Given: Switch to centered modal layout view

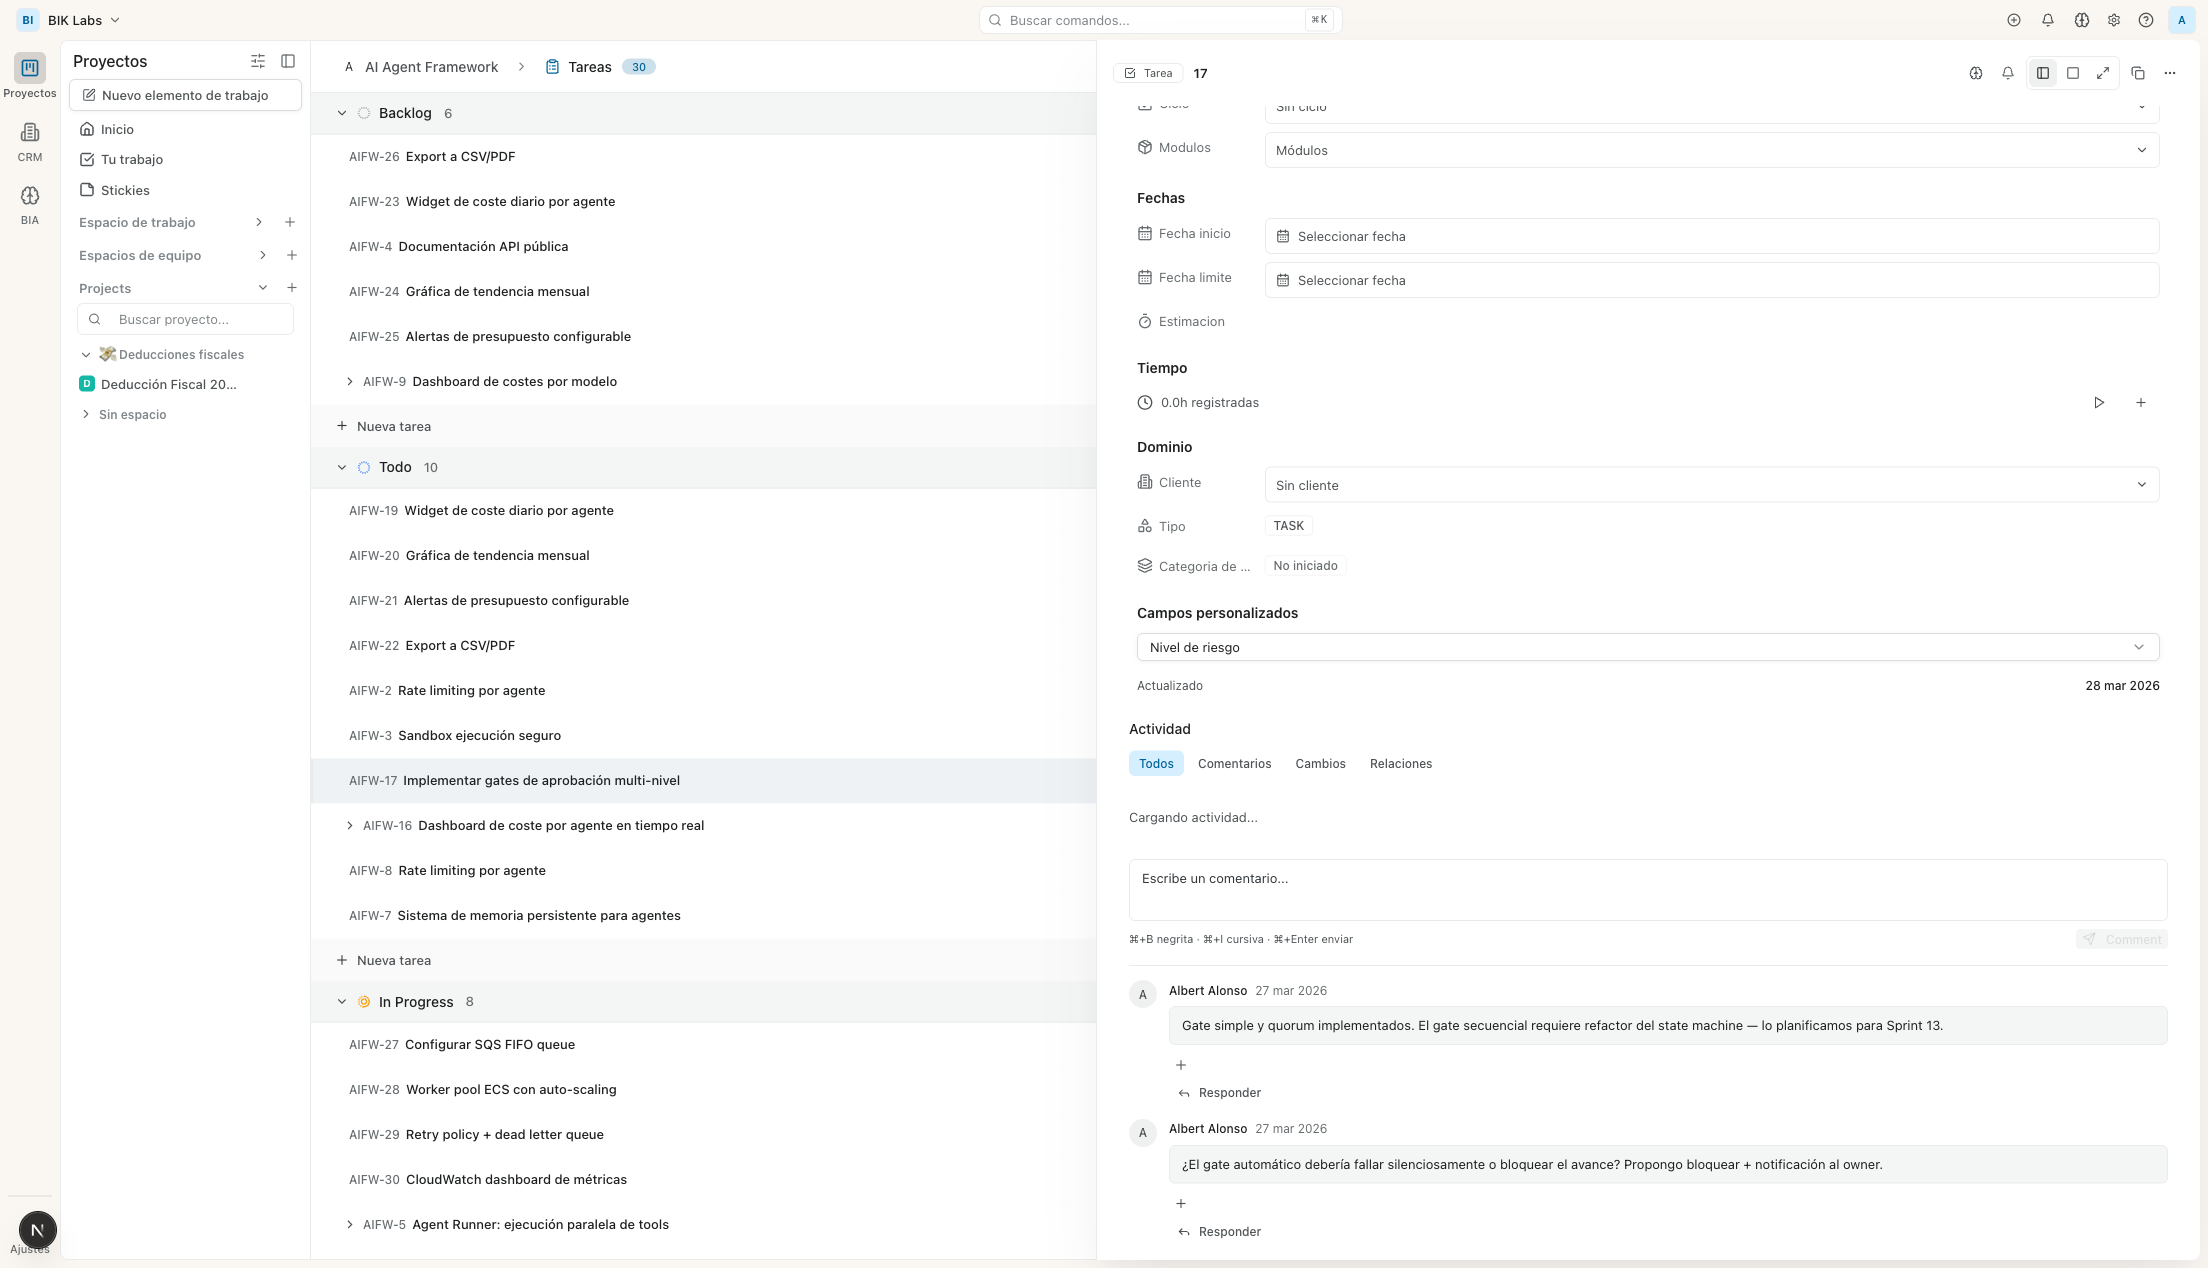Looking at the screenshot, I should [x=2073, y=73].
